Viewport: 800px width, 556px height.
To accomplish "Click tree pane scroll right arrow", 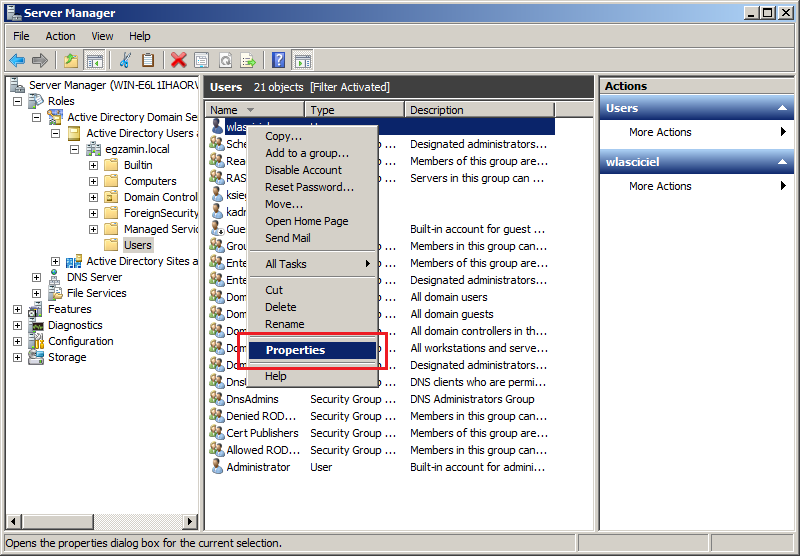I will (x=190, y=522).
